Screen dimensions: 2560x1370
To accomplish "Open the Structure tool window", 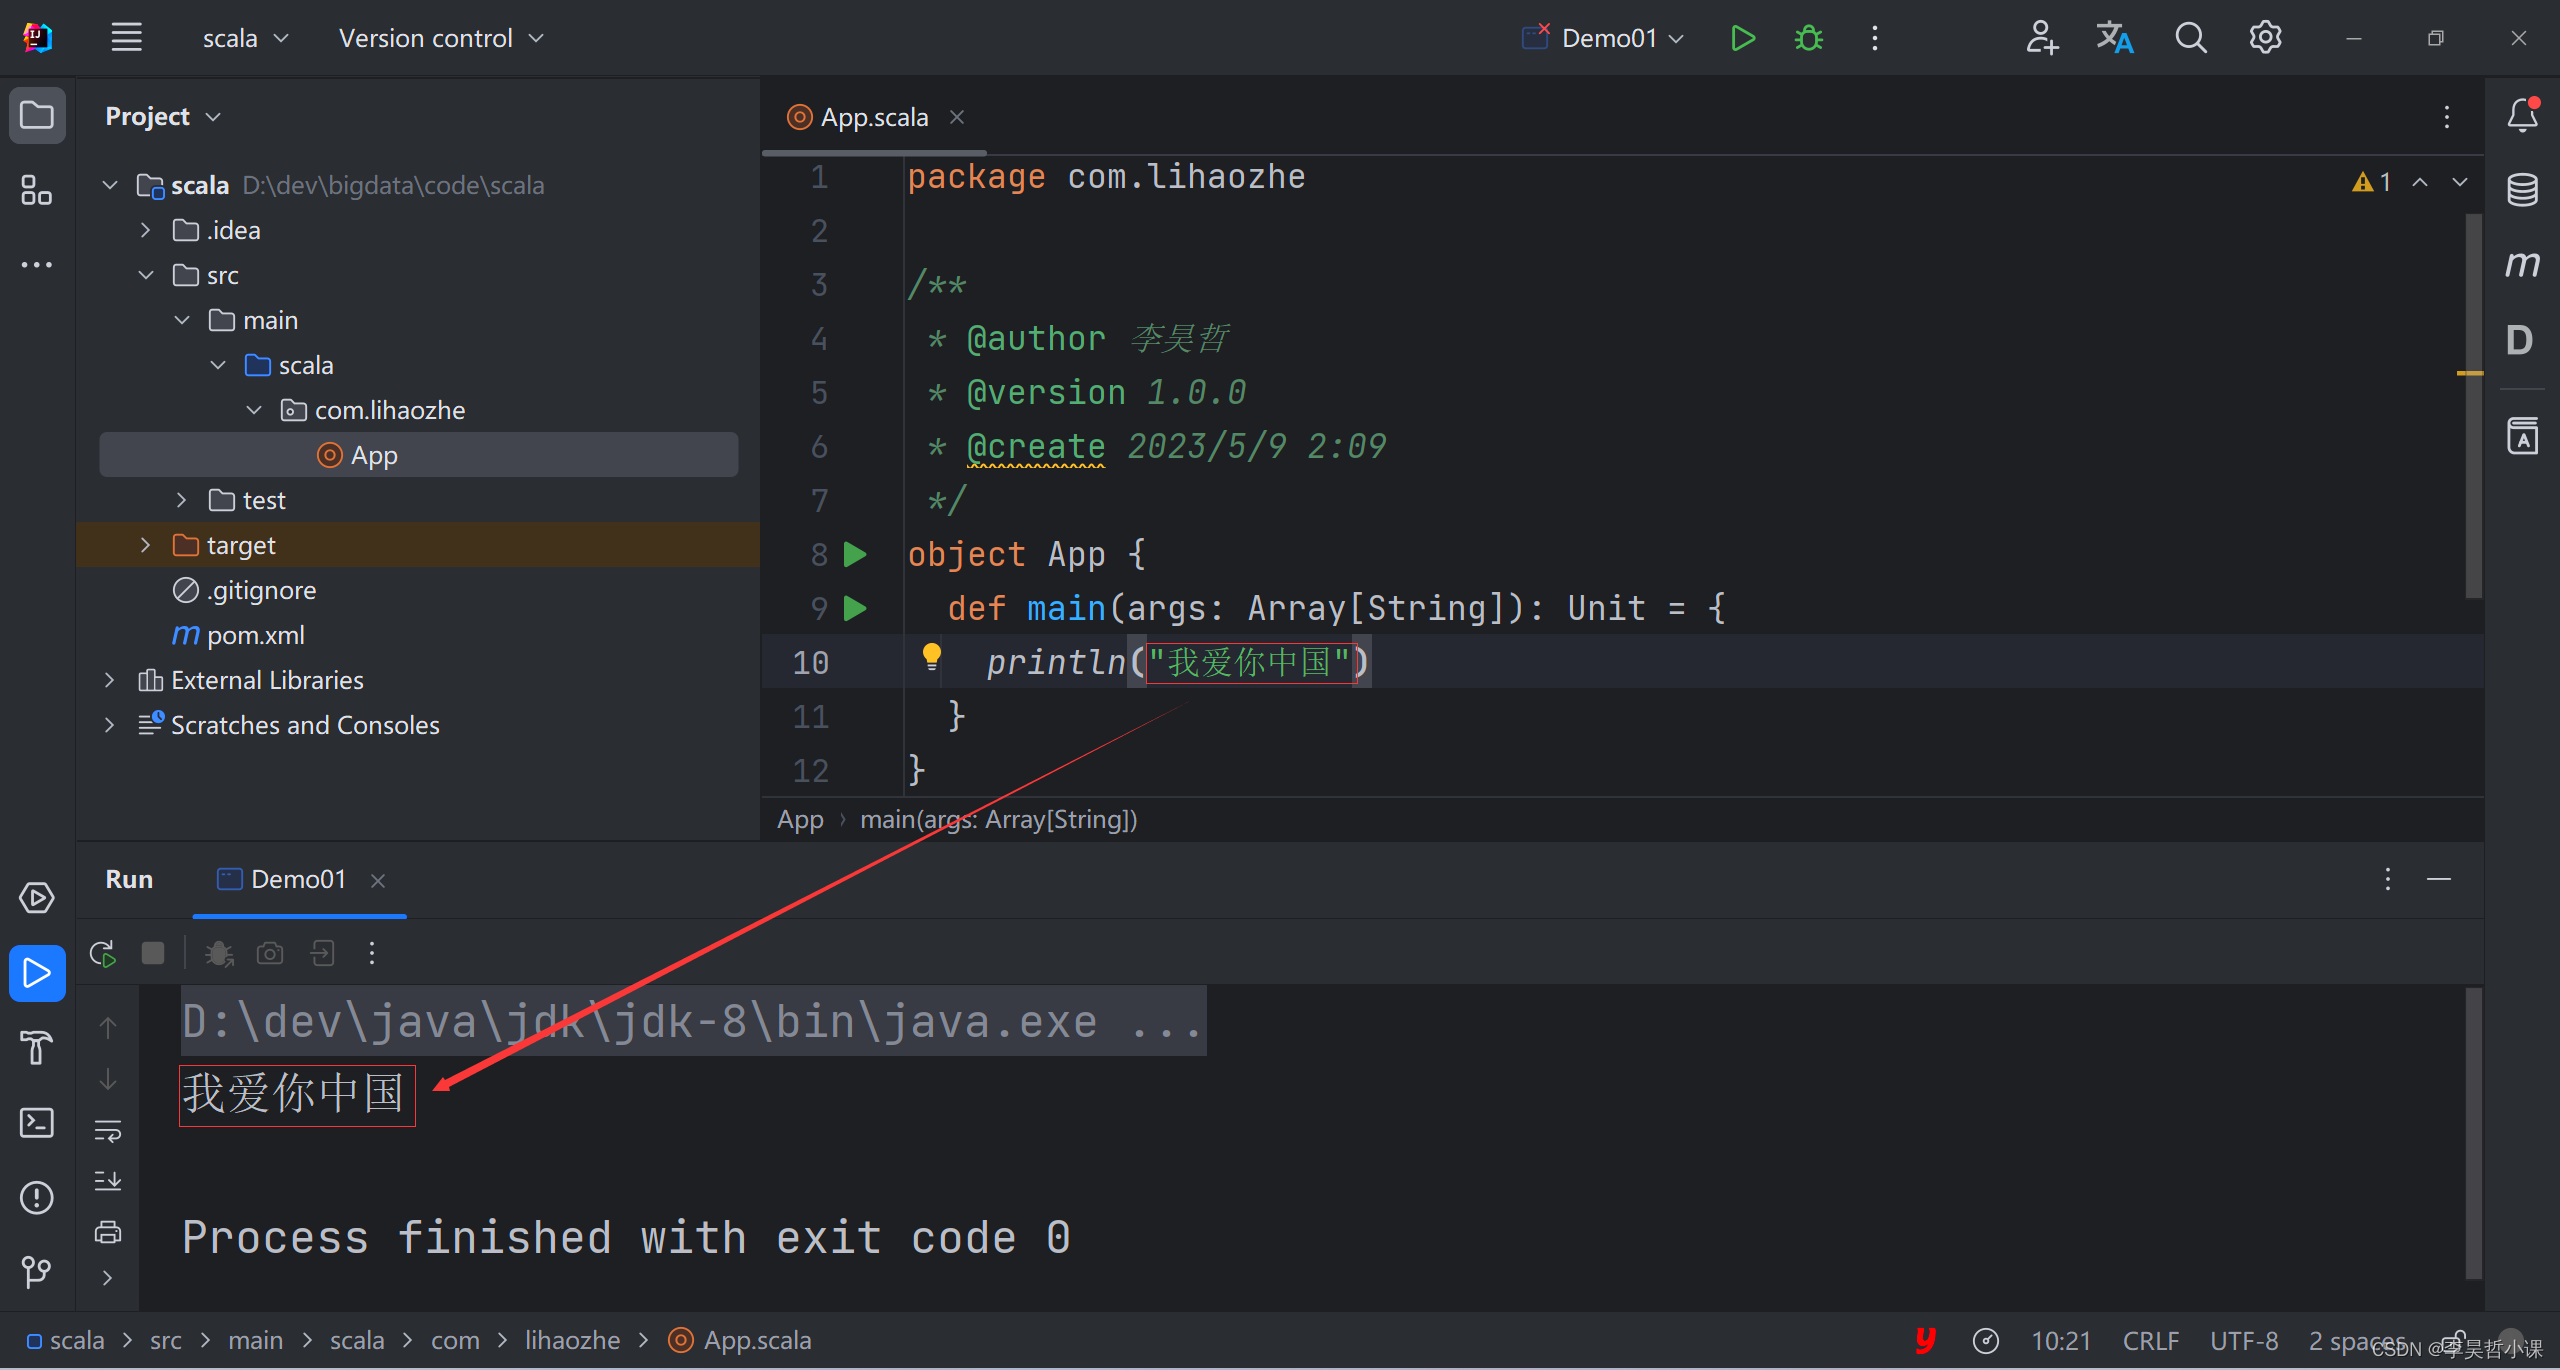I will pyautogui.click(x=37, y=190).
